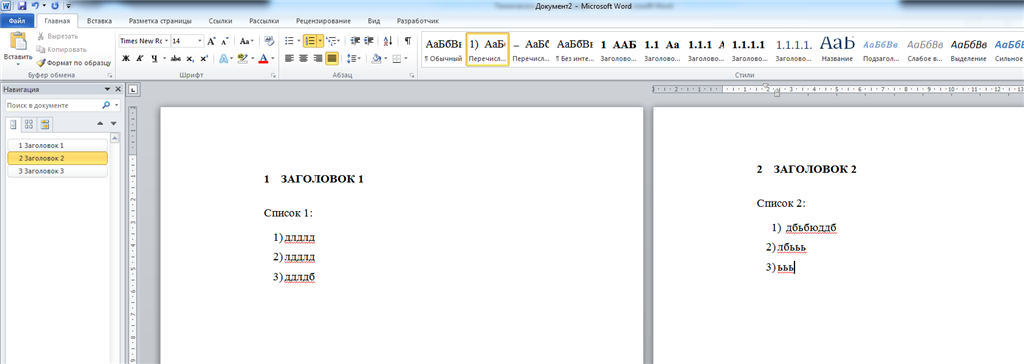This screenshot has height=364, width=1024.
Task: Apply the Название style
Action: [x=837, y=50]
